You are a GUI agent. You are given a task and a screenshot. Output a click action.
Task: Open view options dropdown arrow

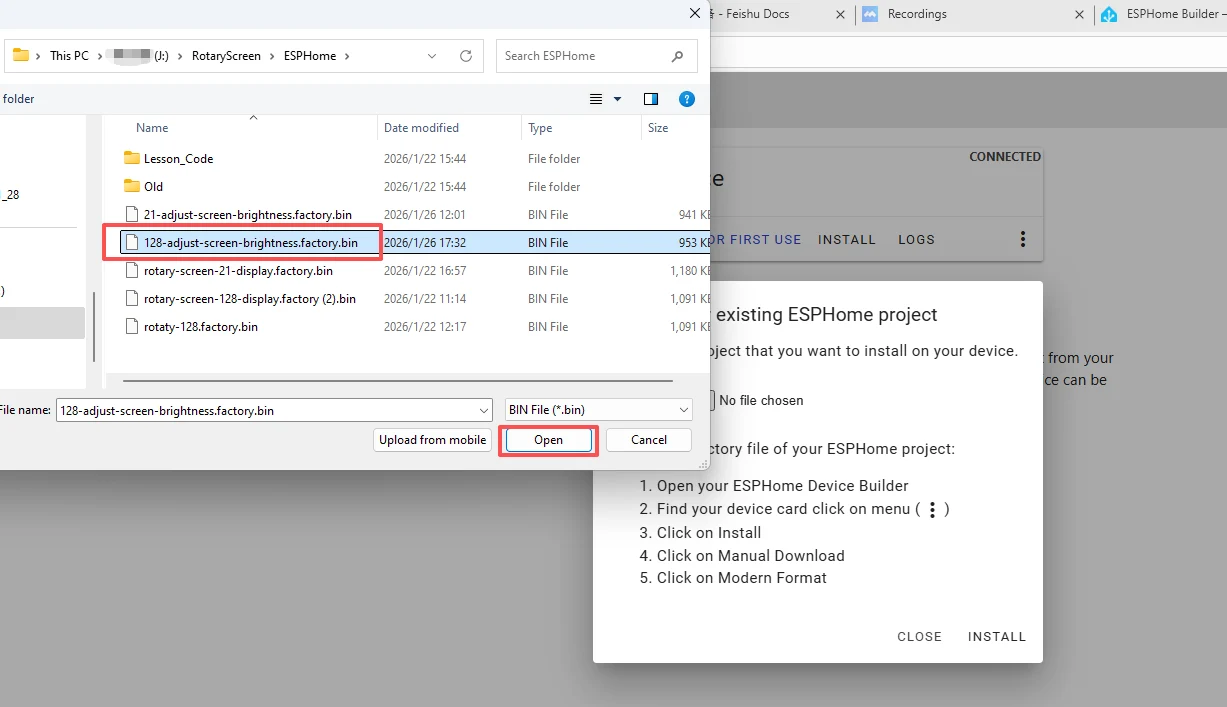tap(617, 99)
